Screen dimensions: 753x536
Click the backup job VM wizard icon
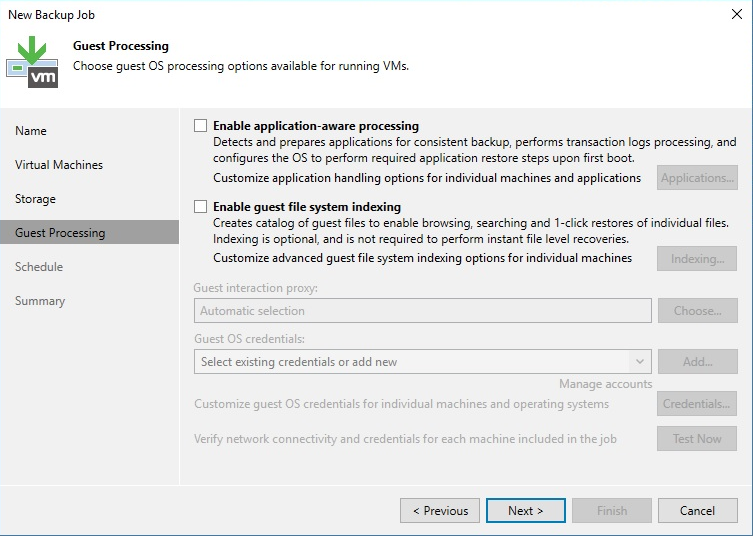tap(32, 62)
